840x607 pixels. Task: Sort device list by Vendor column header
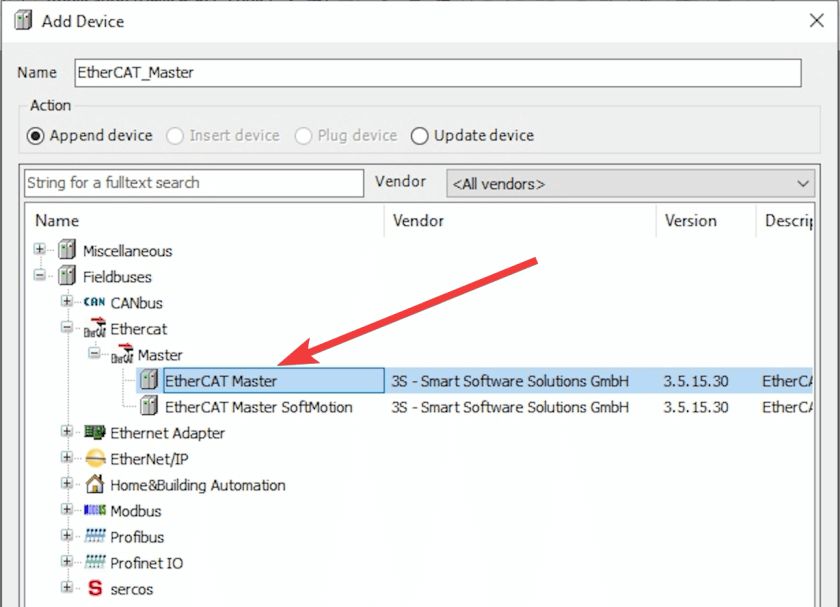(x=520, y=221)
